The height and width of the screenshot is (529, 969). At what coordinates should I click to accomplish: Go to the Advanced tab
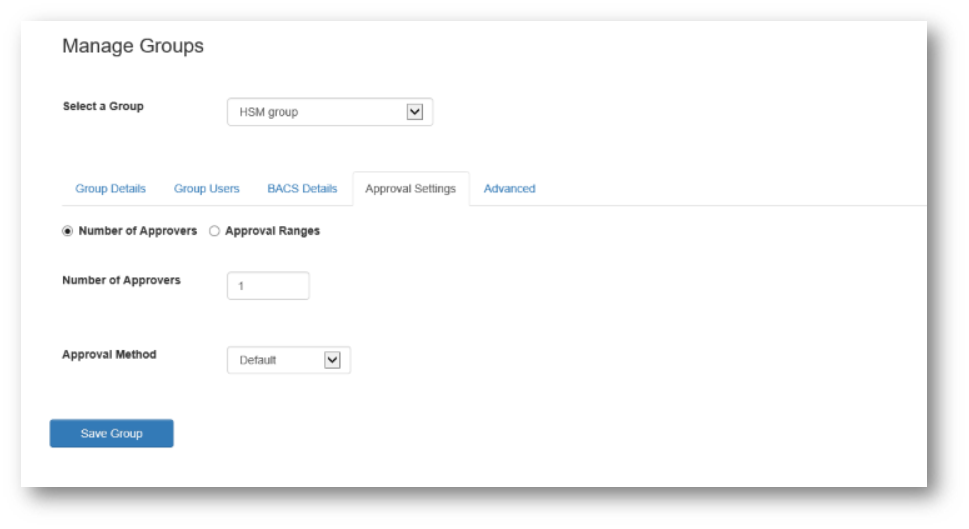(509, 188)
